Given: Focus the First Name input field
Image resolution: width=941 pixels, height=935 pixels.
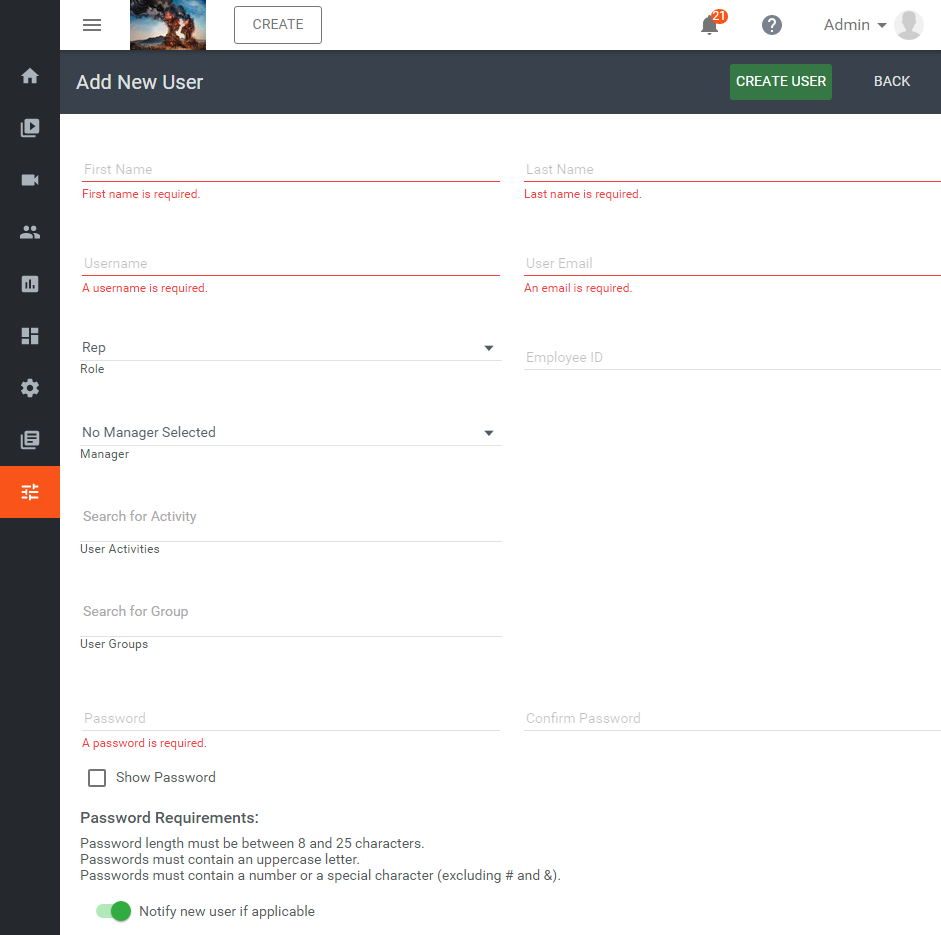Looking at the screenshot, I should click(290, 169).
